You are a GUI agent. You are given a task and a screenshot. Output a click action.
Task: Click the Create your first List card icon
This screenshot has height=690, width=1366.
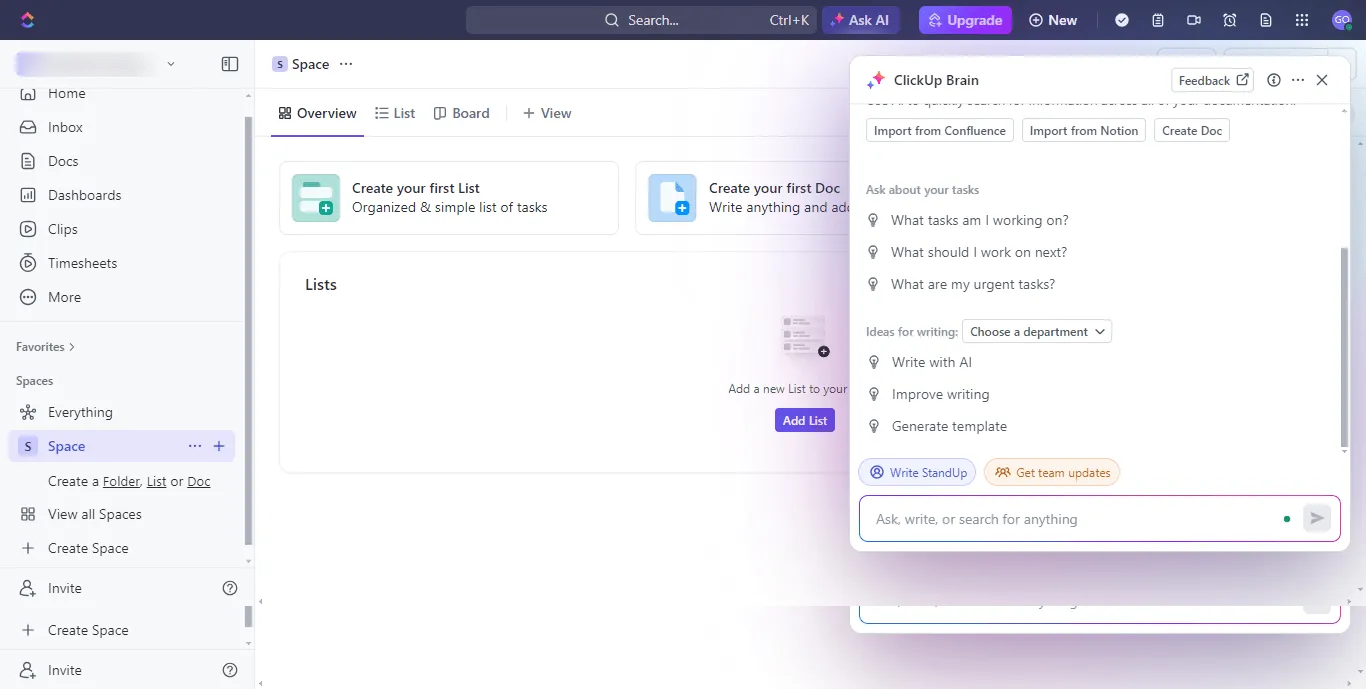(x=316, y=198)
